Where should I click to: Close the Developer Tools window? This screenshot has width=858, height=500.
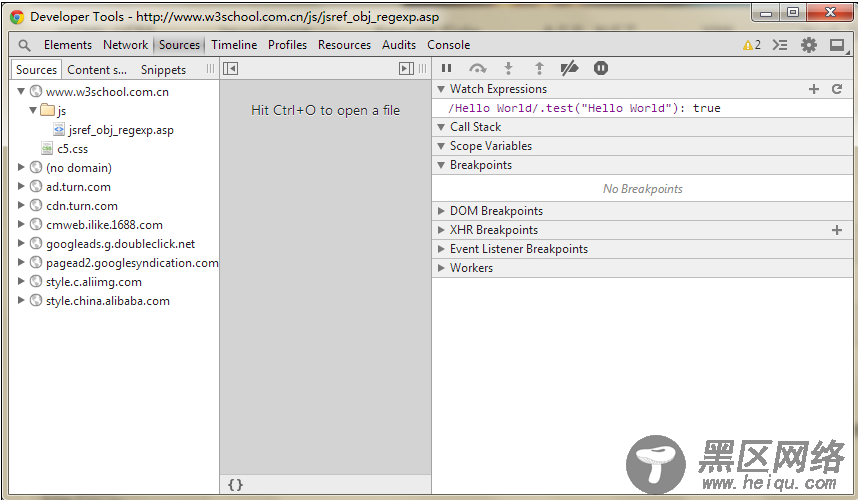coord(830,13)
